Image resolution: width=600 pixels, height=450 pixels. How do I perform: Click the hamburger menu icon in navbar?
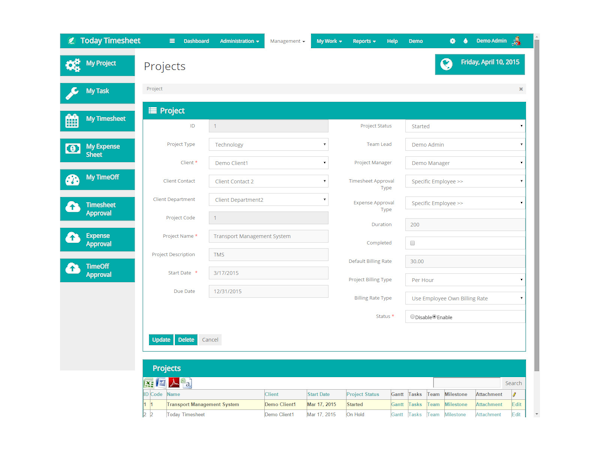172,41
